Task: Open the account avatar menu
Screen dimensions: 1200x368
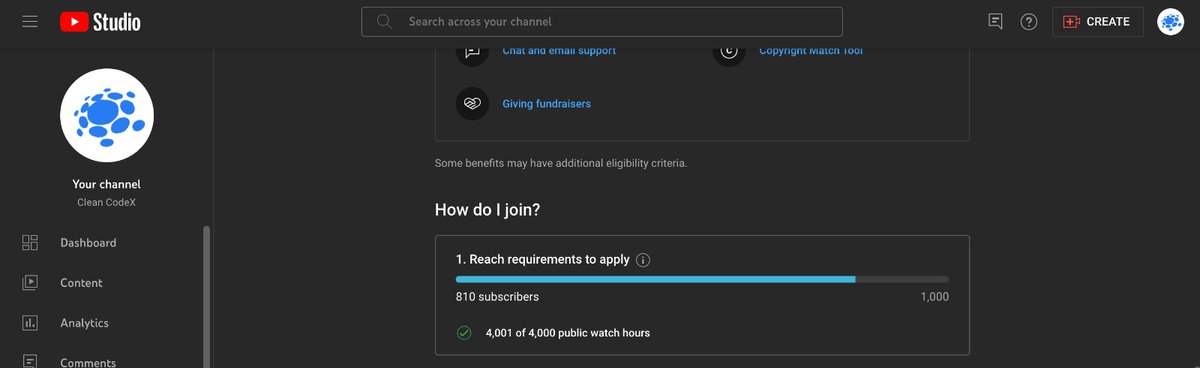Action: click(x=1170, y=21)
